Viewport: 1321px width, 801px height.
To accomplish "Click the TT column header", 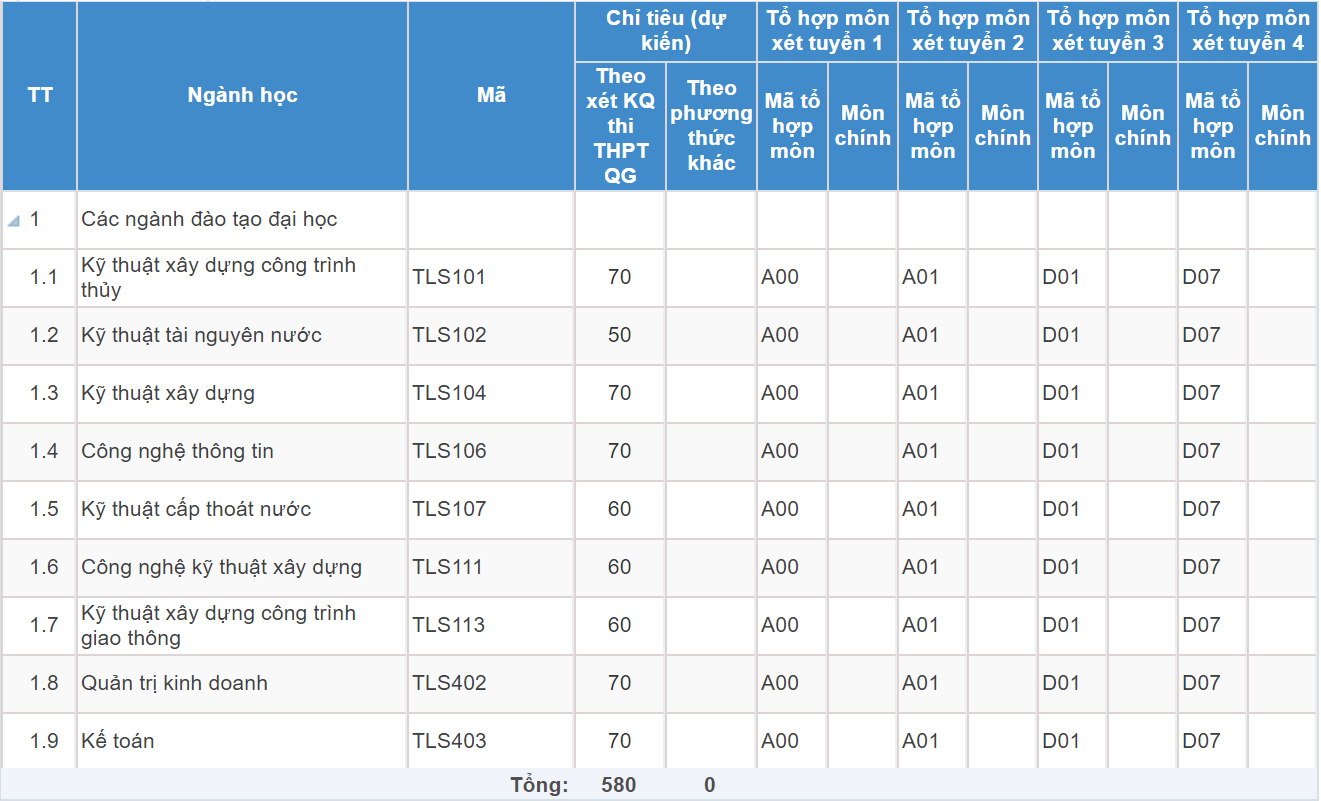I will point(40,96).
